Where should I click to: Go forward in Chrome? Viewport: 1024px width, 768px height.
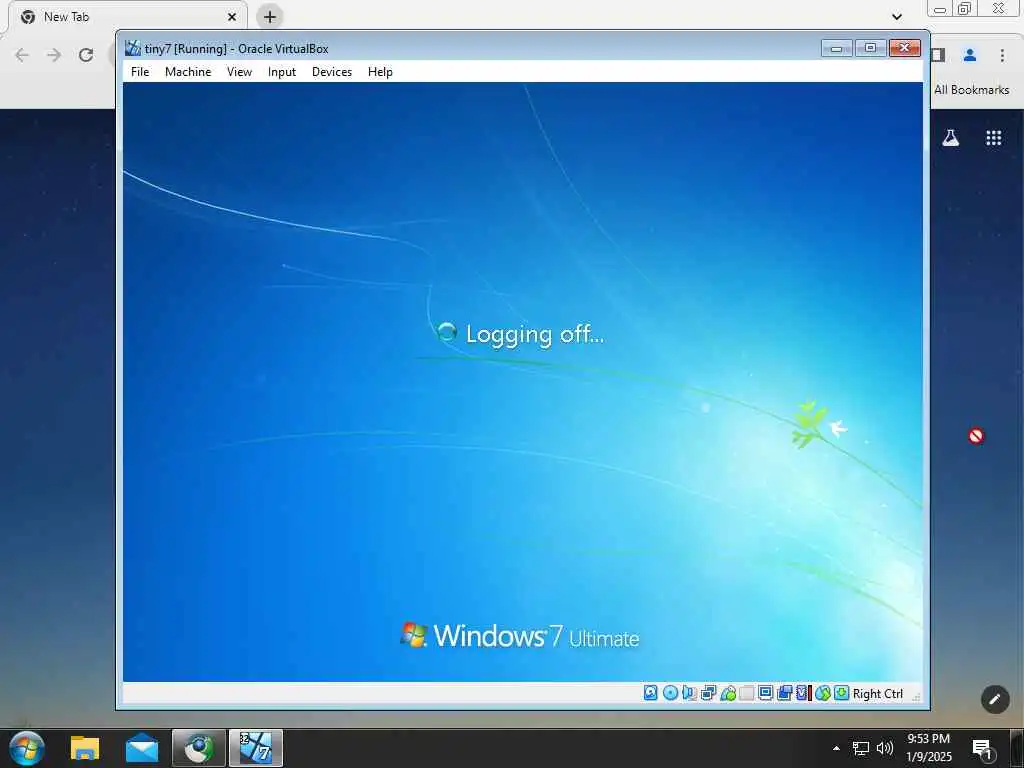click(x=54, y=55)
